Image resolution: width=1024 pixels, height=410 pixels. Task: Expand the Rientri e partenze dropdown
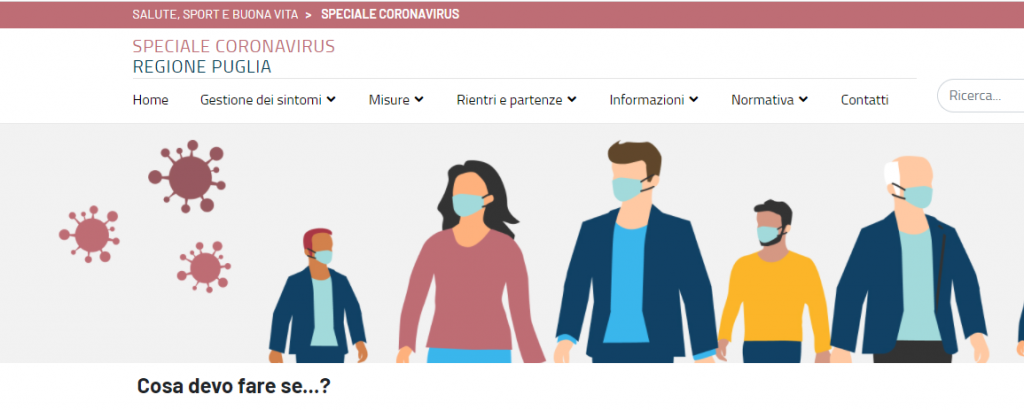pyautogui.click(x=516, y=100)
